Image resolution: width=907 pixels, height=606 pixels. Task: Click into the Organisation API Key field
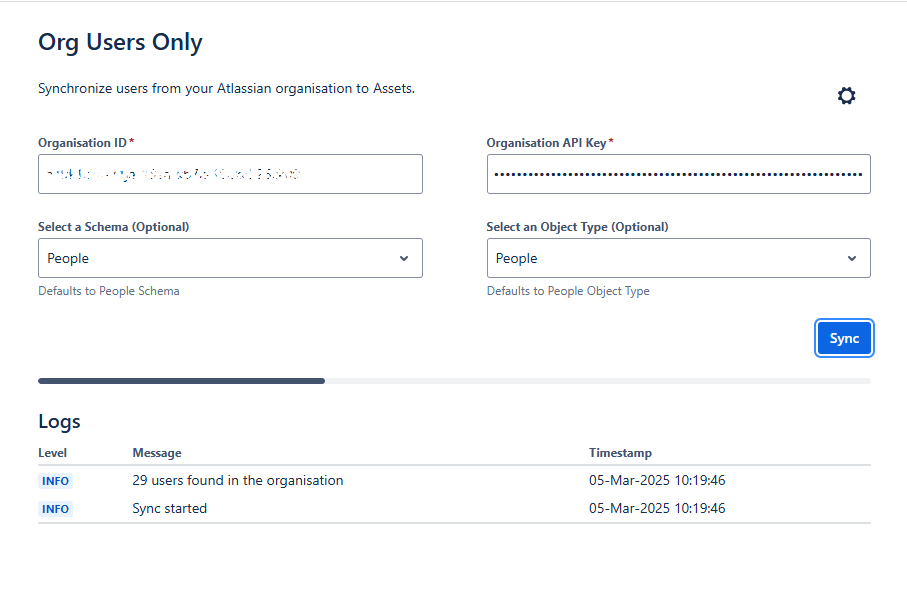point(679,174)
